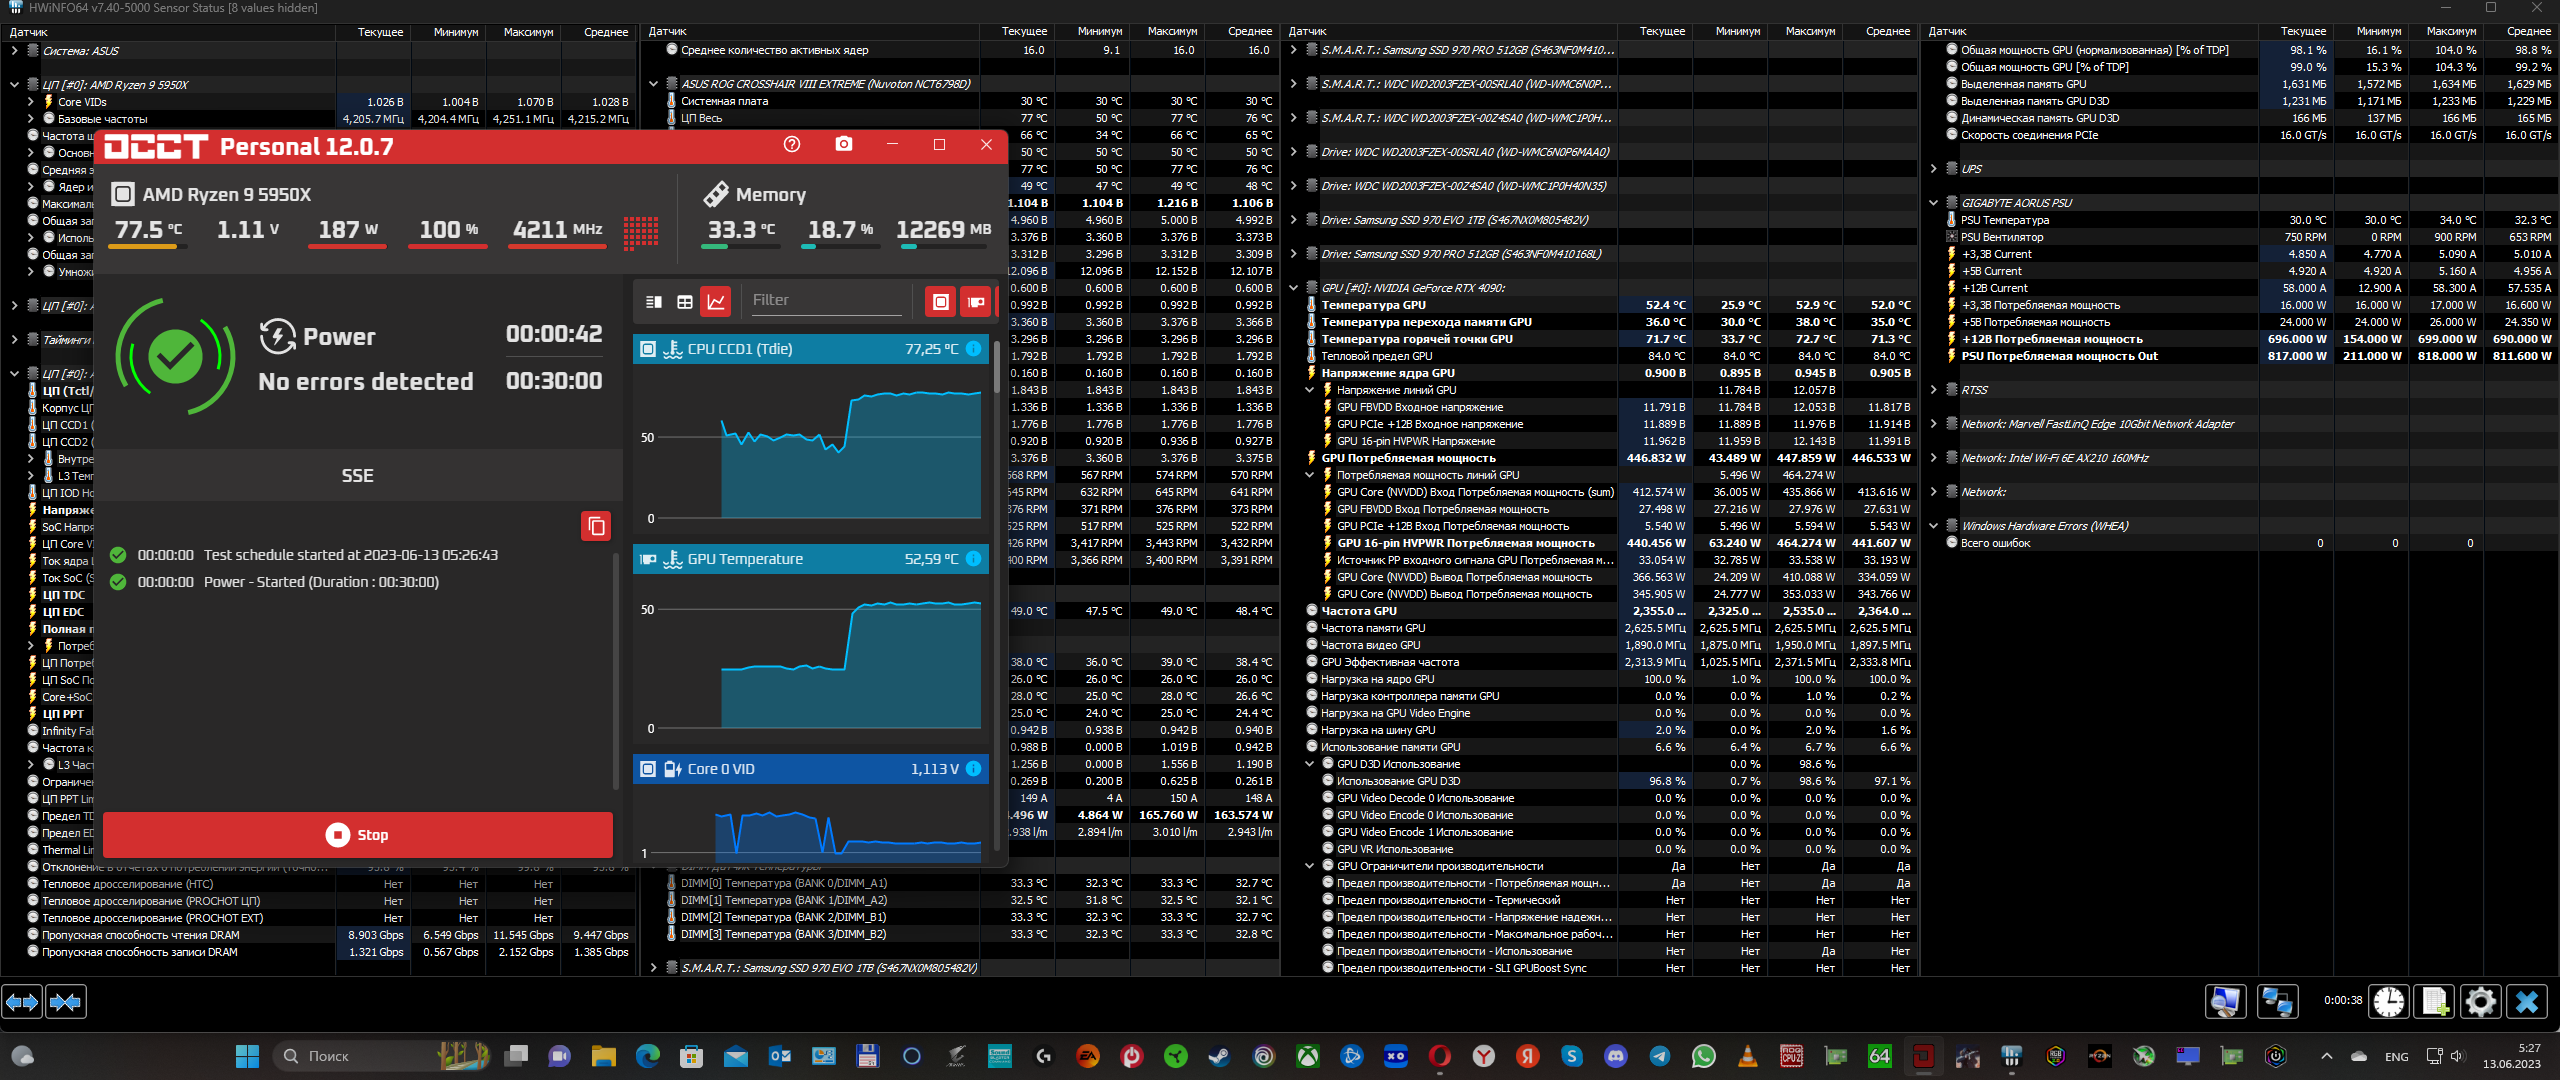Collapse the GPU NVIDIA GeForce RTX 4090 group
Viewport: 2560px width, 1080px height.
tap(1293, 288)
